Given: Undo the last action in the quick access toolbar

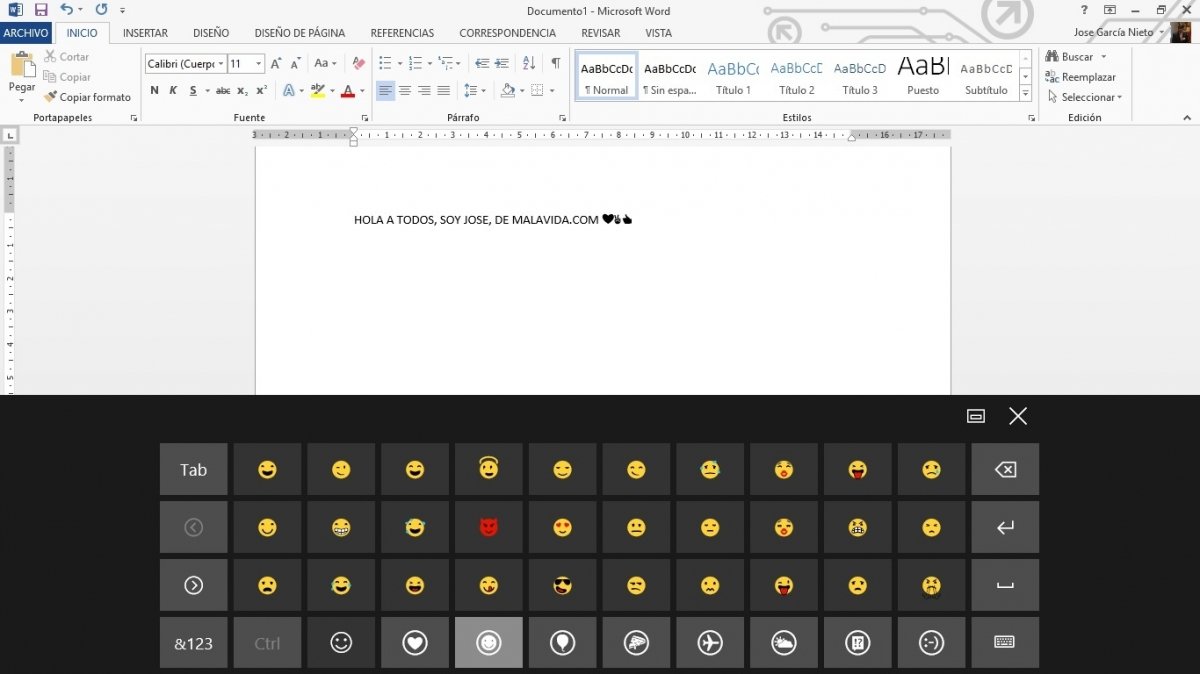Looking at the screenshot, I should point(65,10).
